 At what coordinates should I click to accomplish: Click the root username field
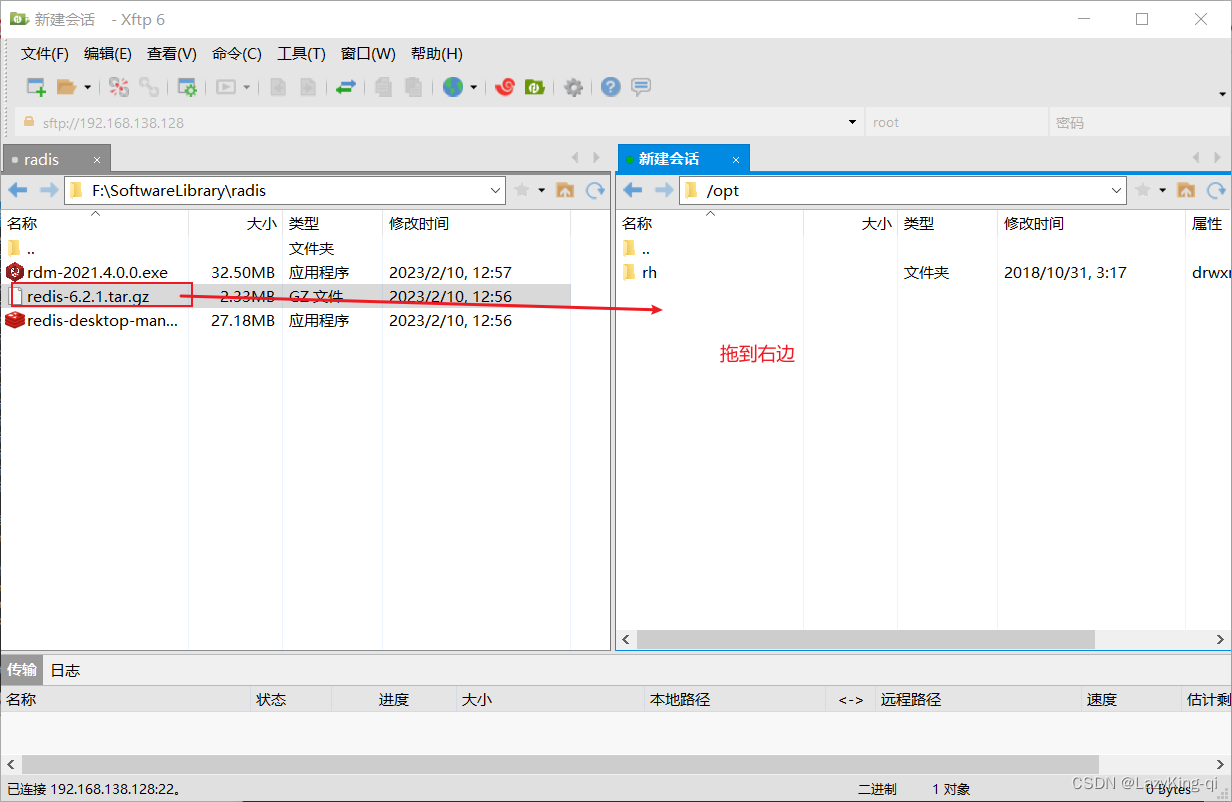click(x=955, y=123)
